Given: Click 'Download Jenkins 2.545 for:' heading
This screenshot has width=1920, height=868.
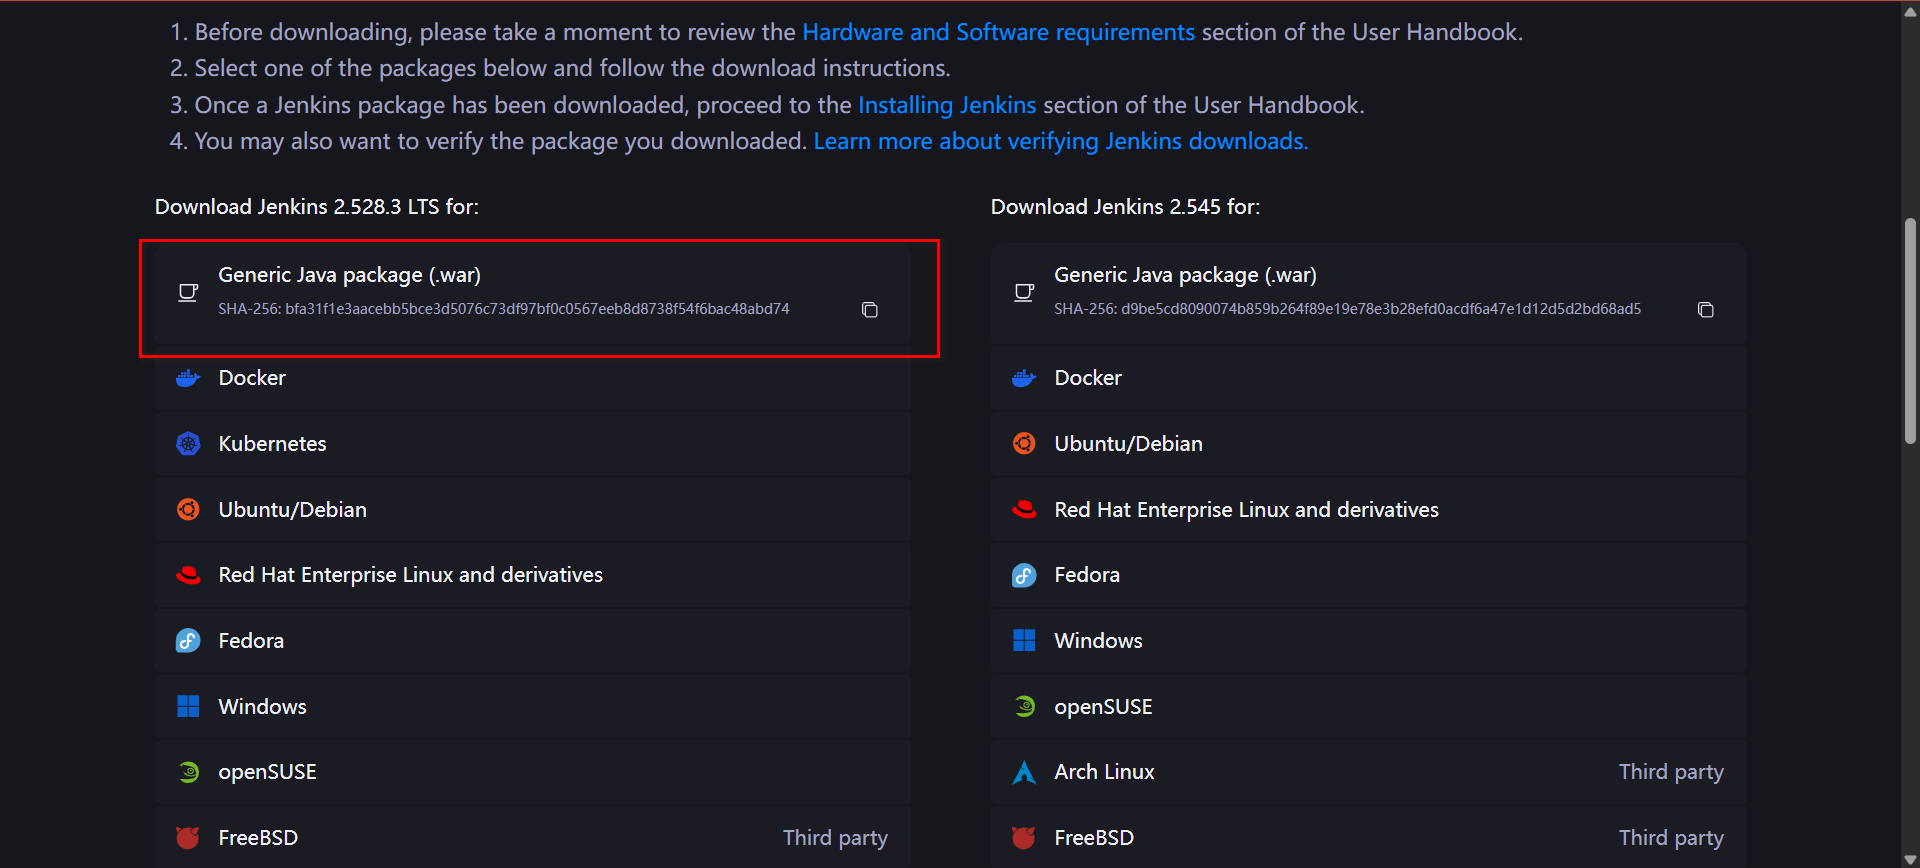Looking at the screenshot, I should [1126, 207].
